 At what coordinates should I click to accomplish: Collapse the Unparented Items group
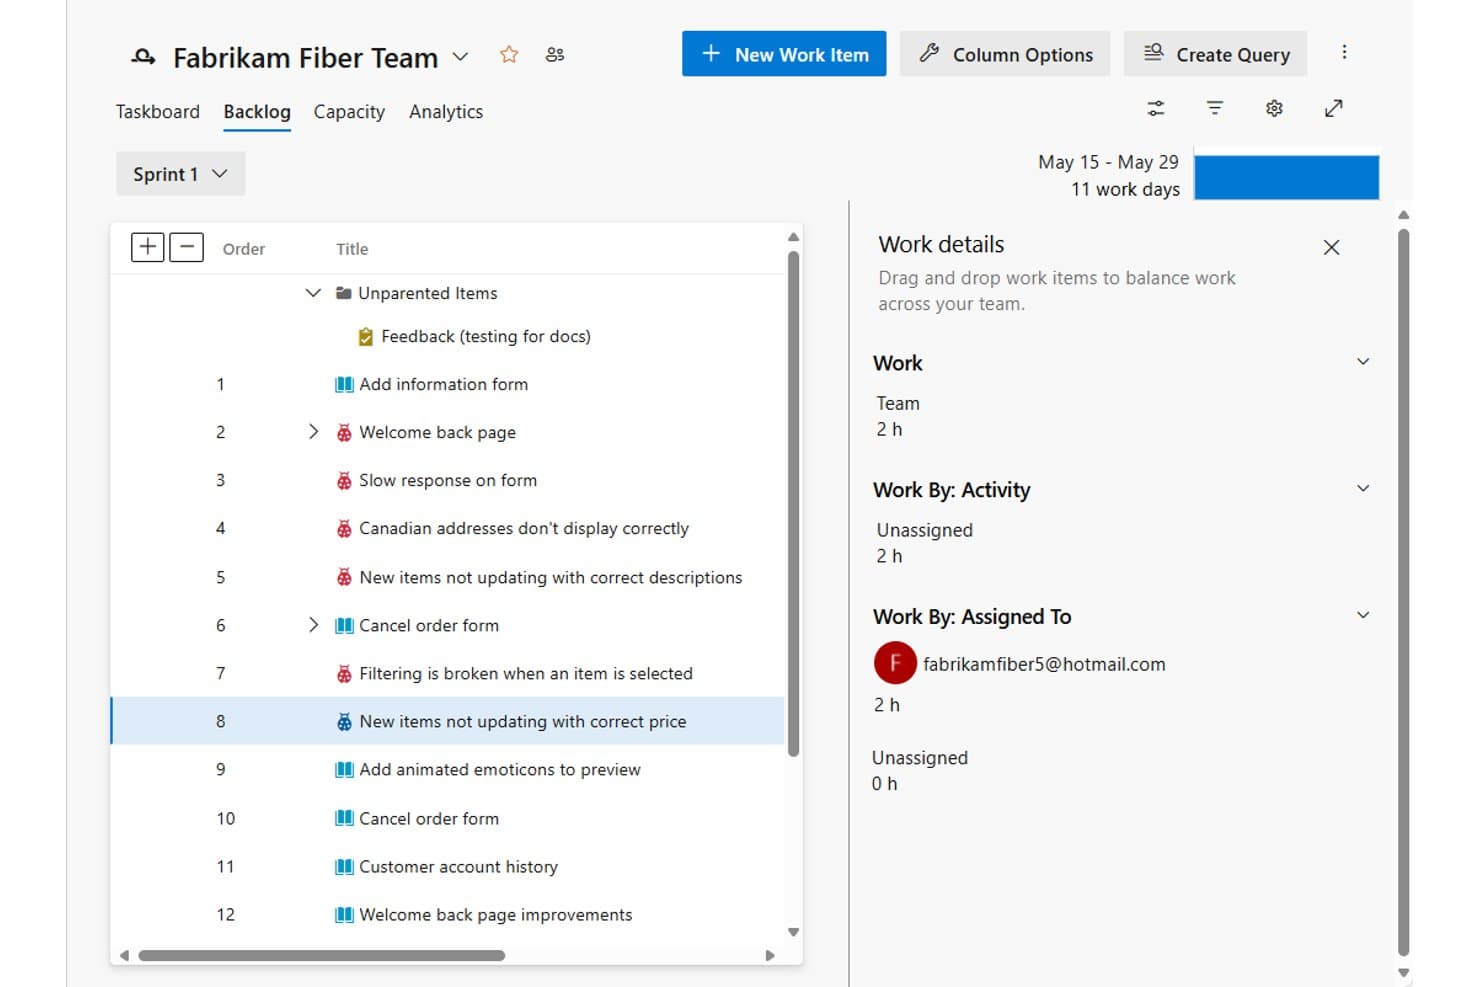pyautogui.click(x=313, y=293)
